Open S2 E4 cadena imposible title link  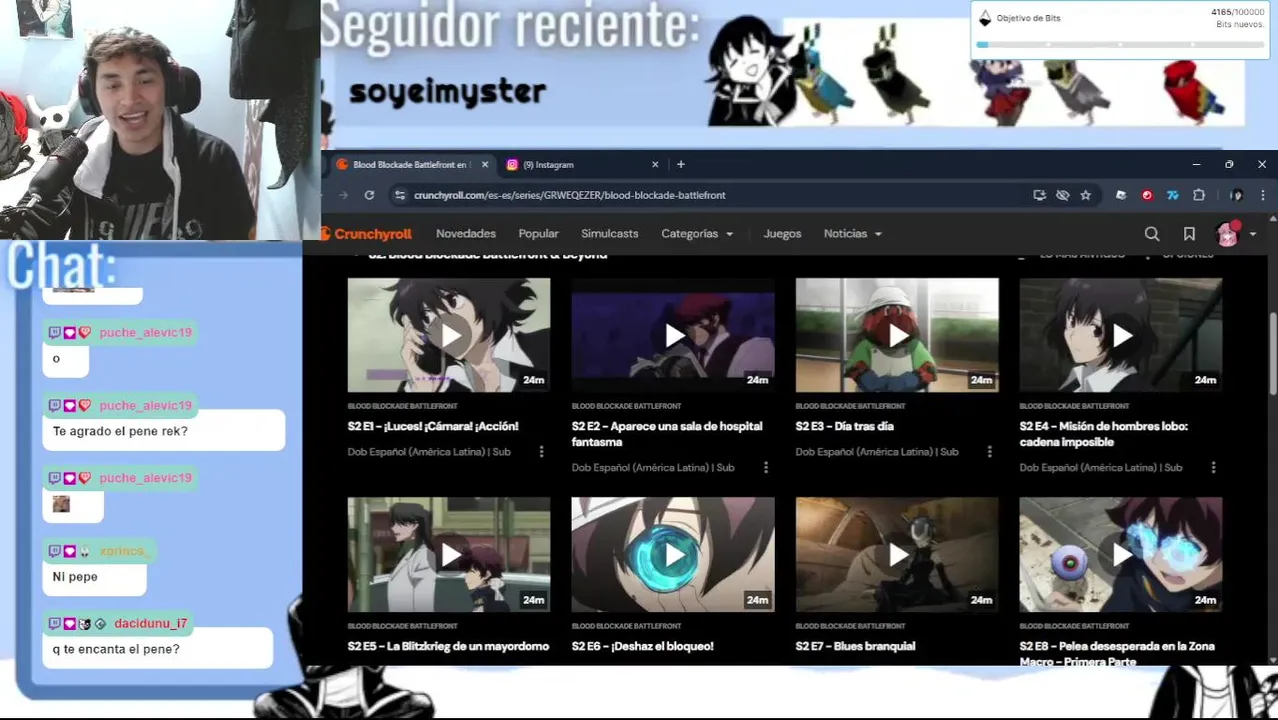[1104, 434]
